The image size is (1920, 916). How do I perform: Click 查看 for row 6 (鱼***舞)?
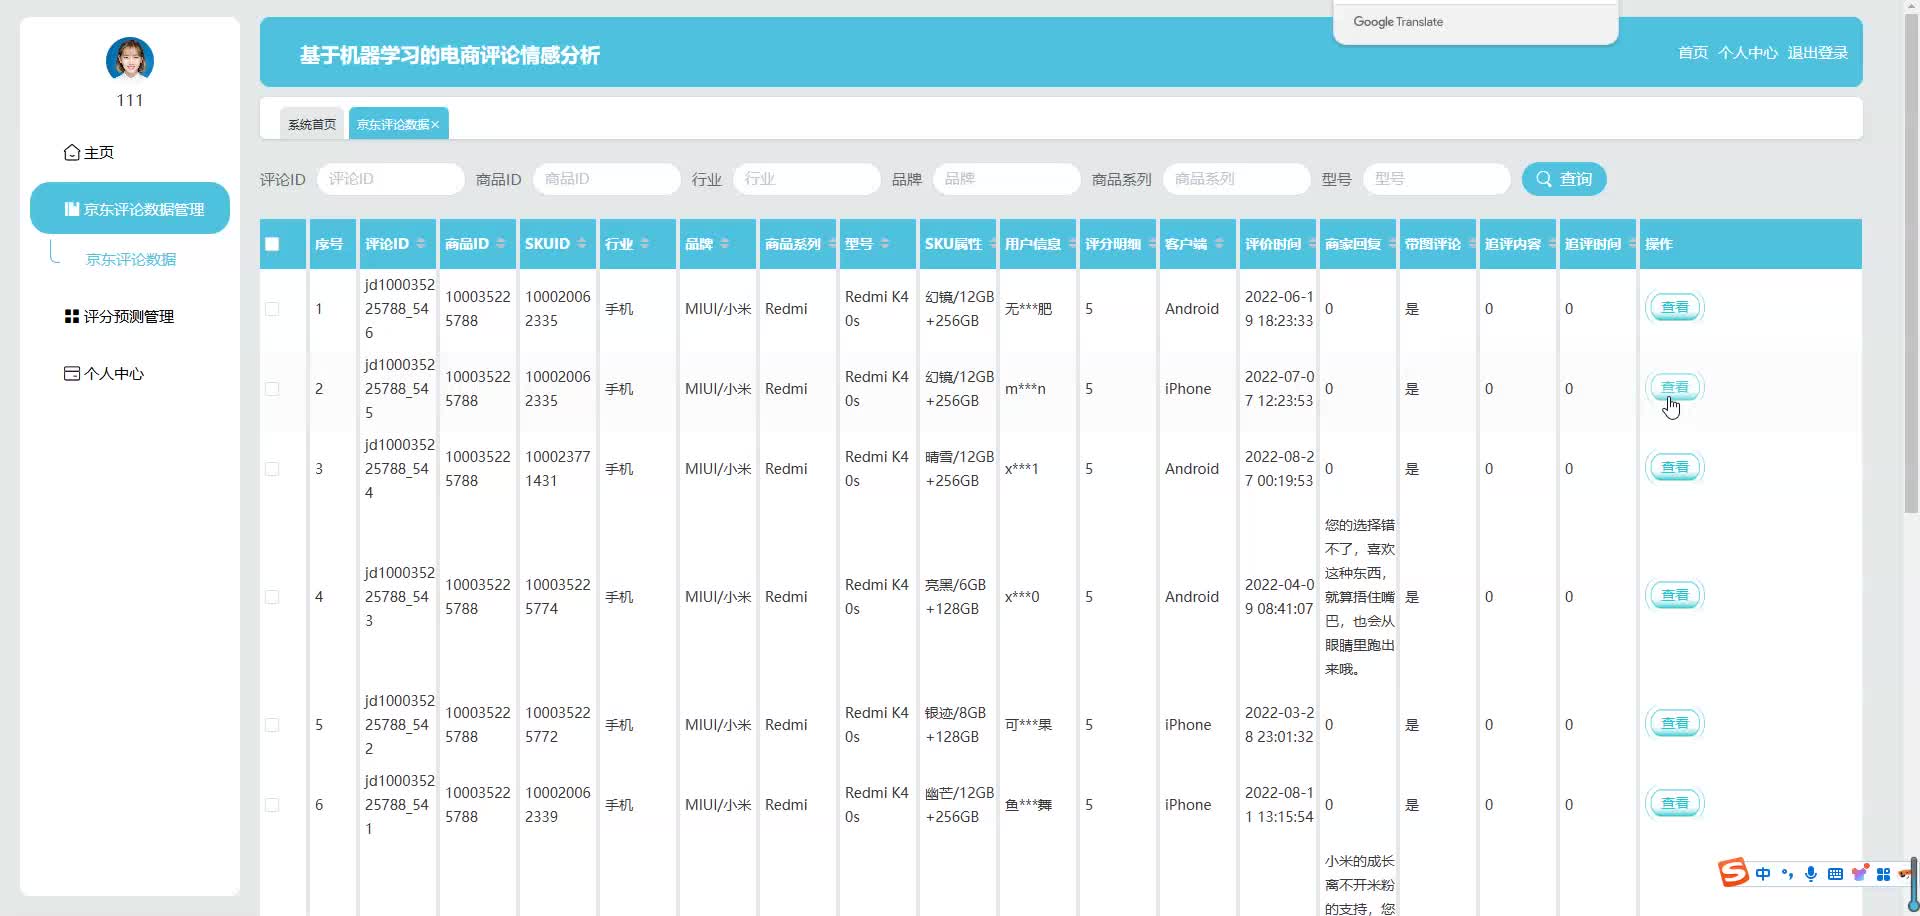tap(1675, 803)
